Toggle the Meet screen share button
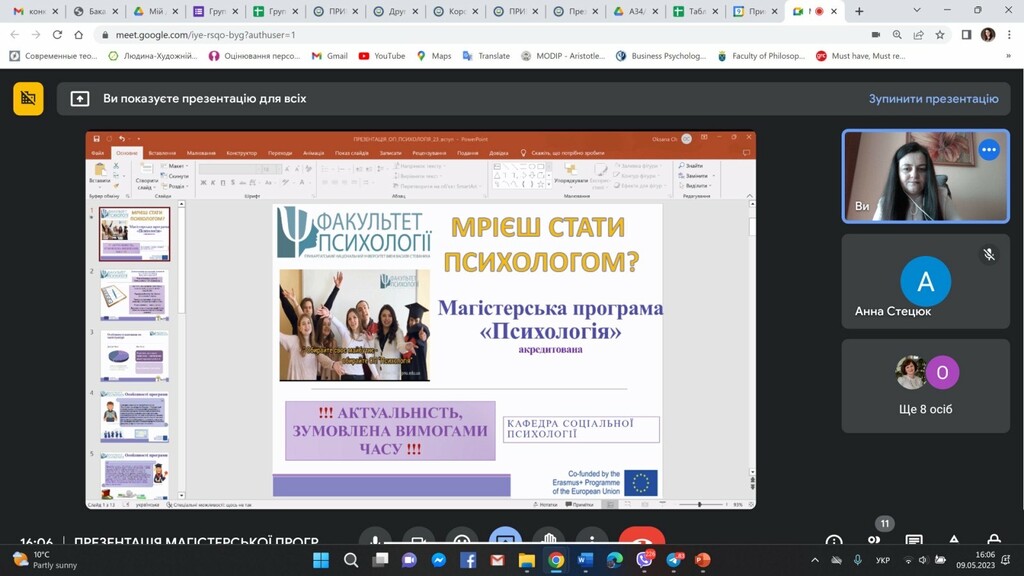The image size is (1024, 576). point(505,540)
